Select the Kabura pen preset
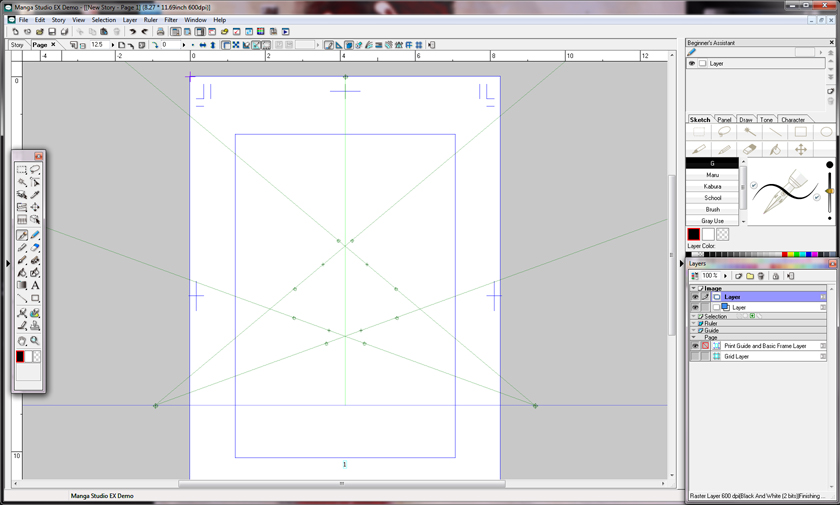Screen dimensions: 840x505 [712, 186]
